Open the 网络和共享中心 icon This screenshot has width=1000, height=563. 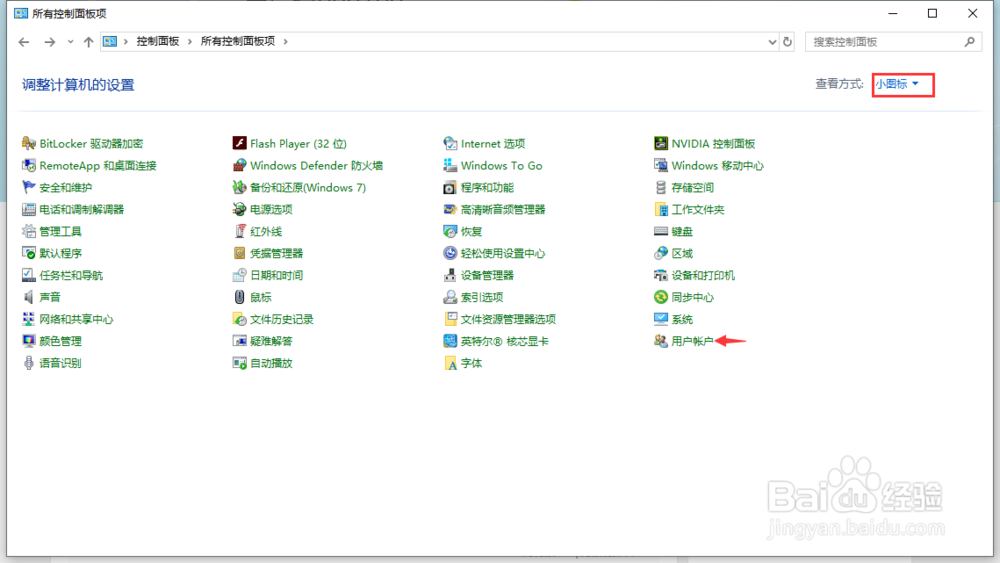[29, 319]
